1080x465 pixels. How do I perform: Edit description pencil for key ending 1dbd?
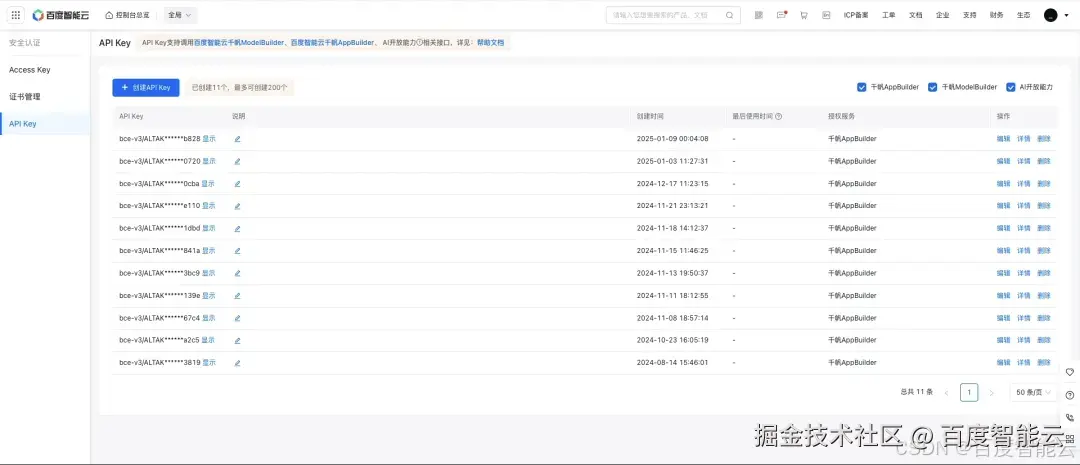(x=238, y=228)
